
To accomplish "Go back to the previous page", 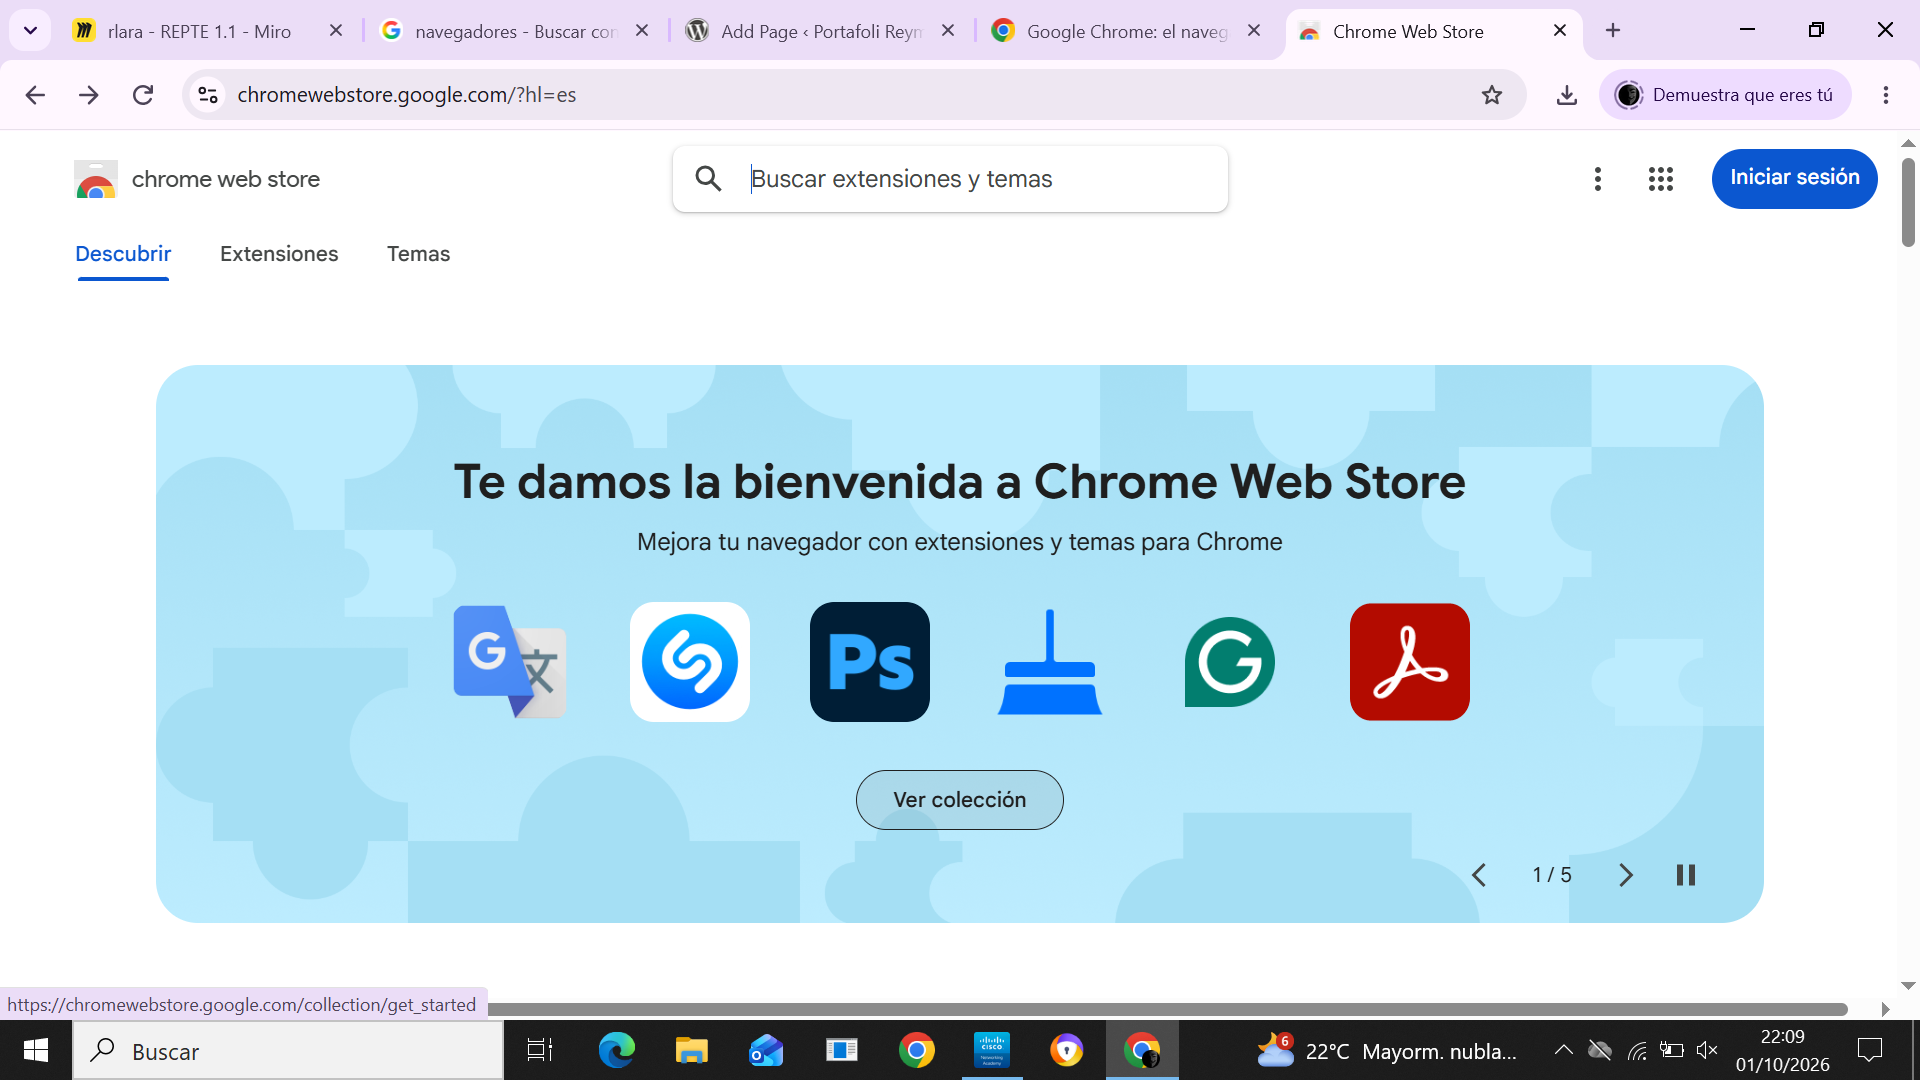I will (x=35, y=95).
